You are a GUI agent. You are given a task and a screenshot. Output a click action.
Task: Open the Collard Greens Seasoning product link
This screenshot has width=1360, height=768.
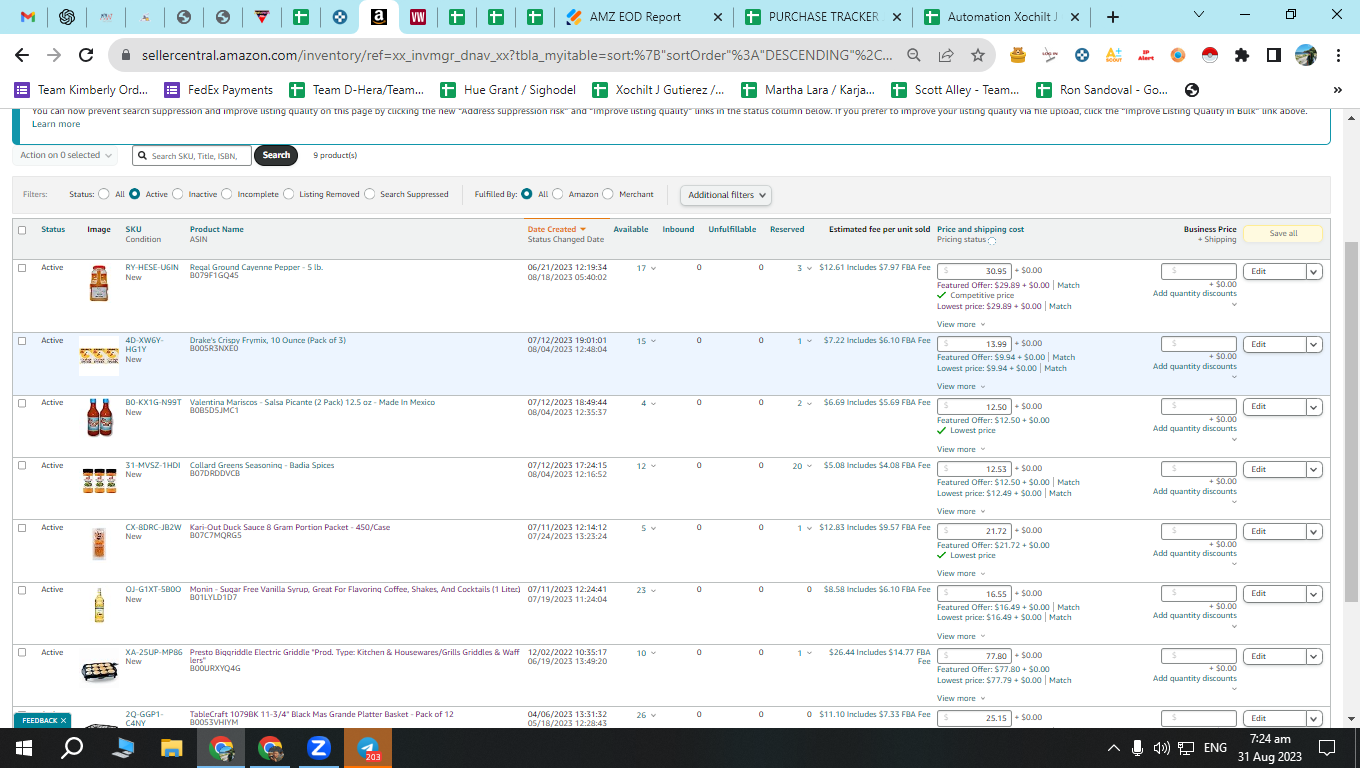pyautogui.click(x=262, y=465)
